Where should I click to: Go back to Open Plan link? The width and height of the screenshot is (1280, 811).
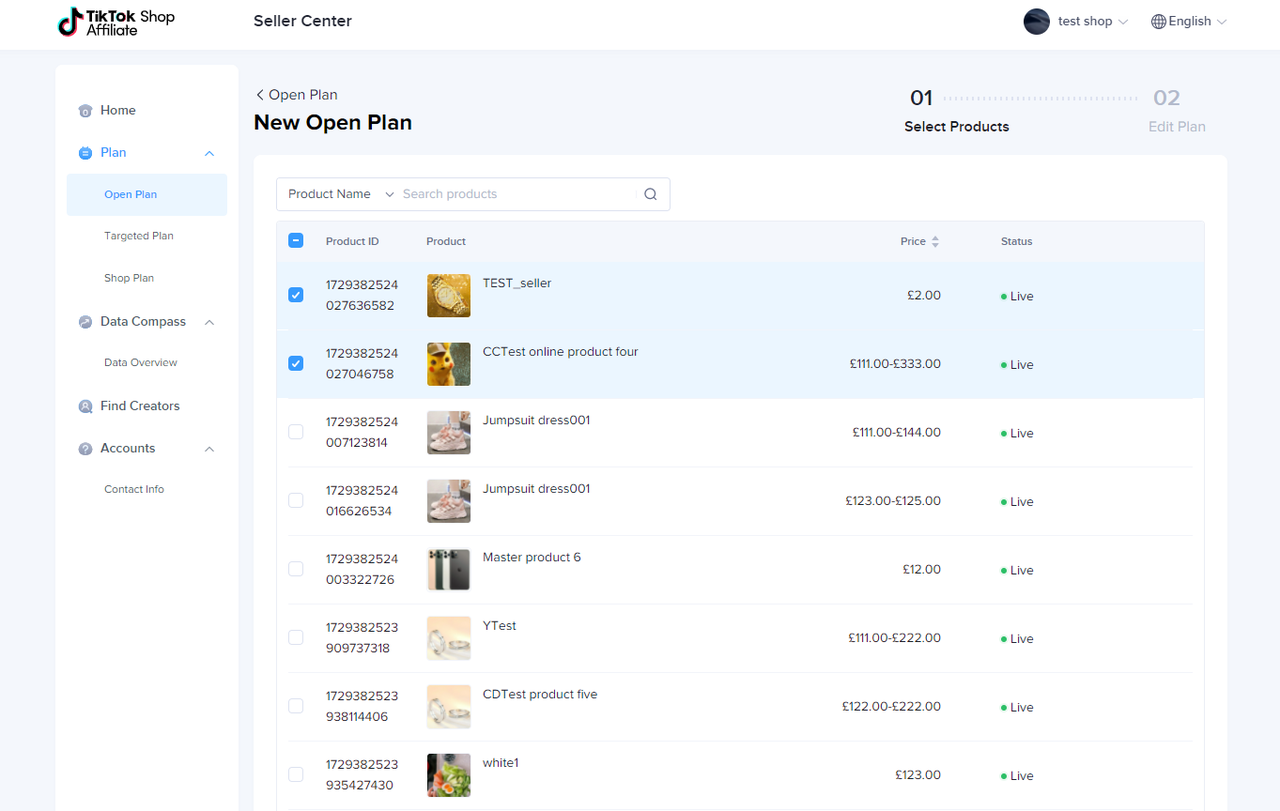point(296,95)
